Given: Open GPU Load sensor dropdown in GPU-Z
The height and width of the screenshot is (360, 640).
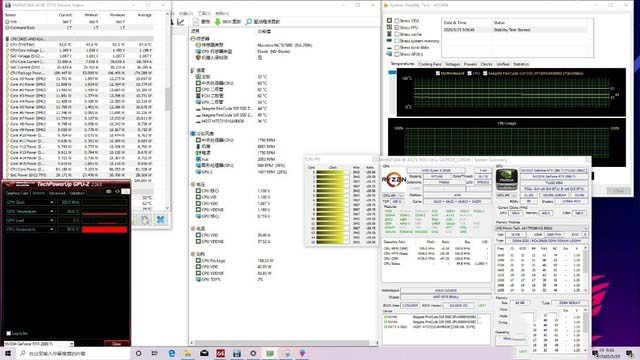Looking at the screenshot, I should pyautogui.click(x=52, y=220).
